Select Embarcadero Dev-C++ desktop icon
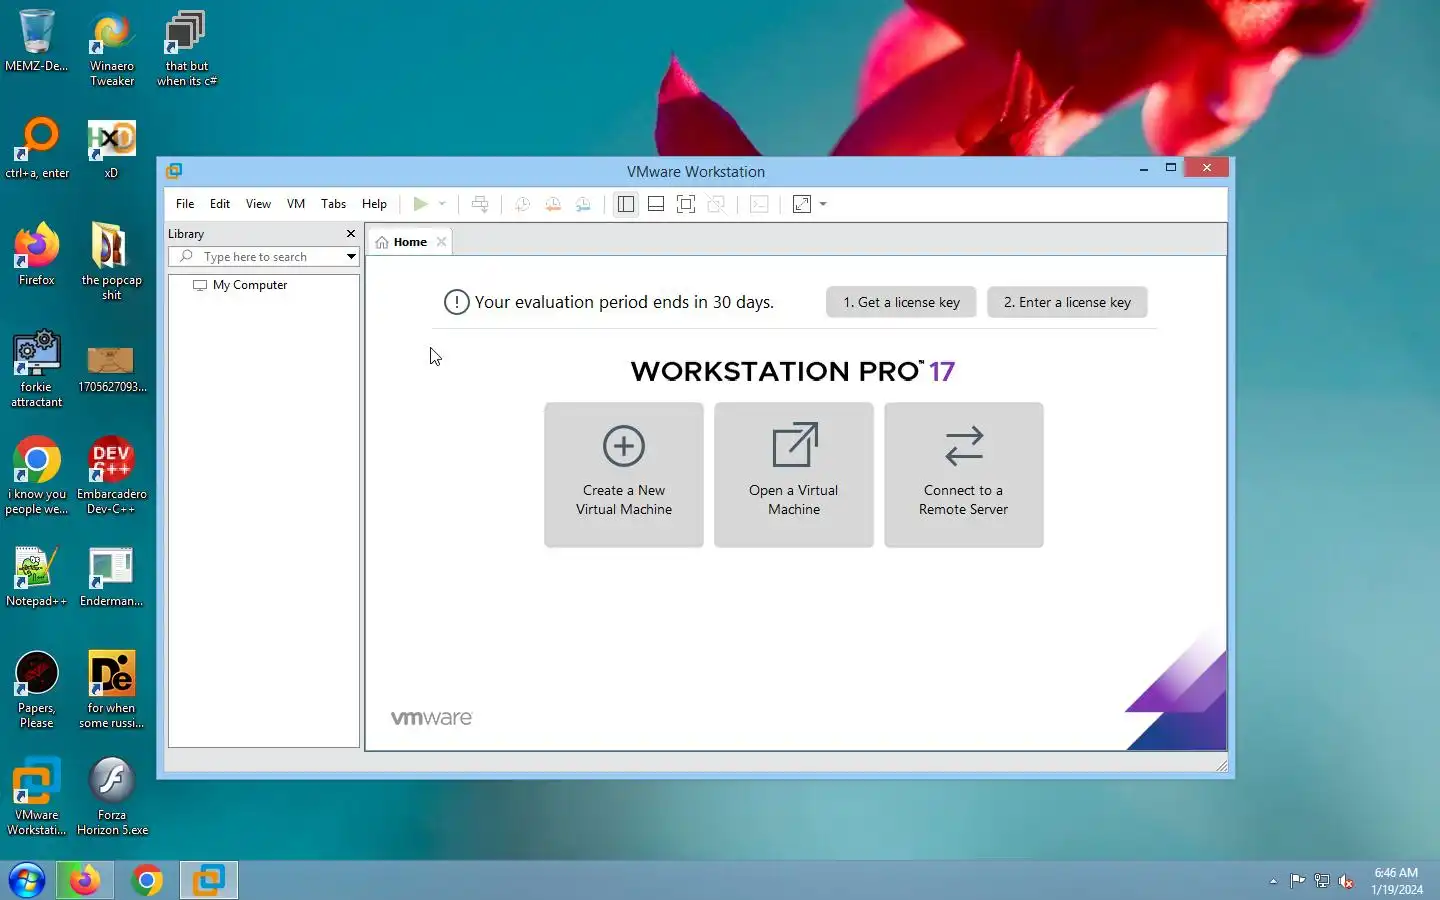Viewport: 1440px width, 900px height. (111, 476)
